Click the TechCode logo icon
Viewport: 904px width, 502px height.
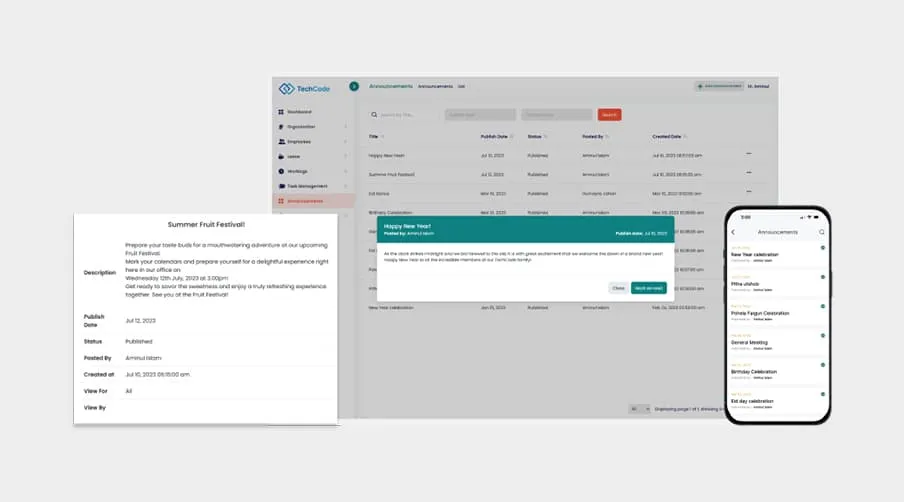(x=287, y=89)
